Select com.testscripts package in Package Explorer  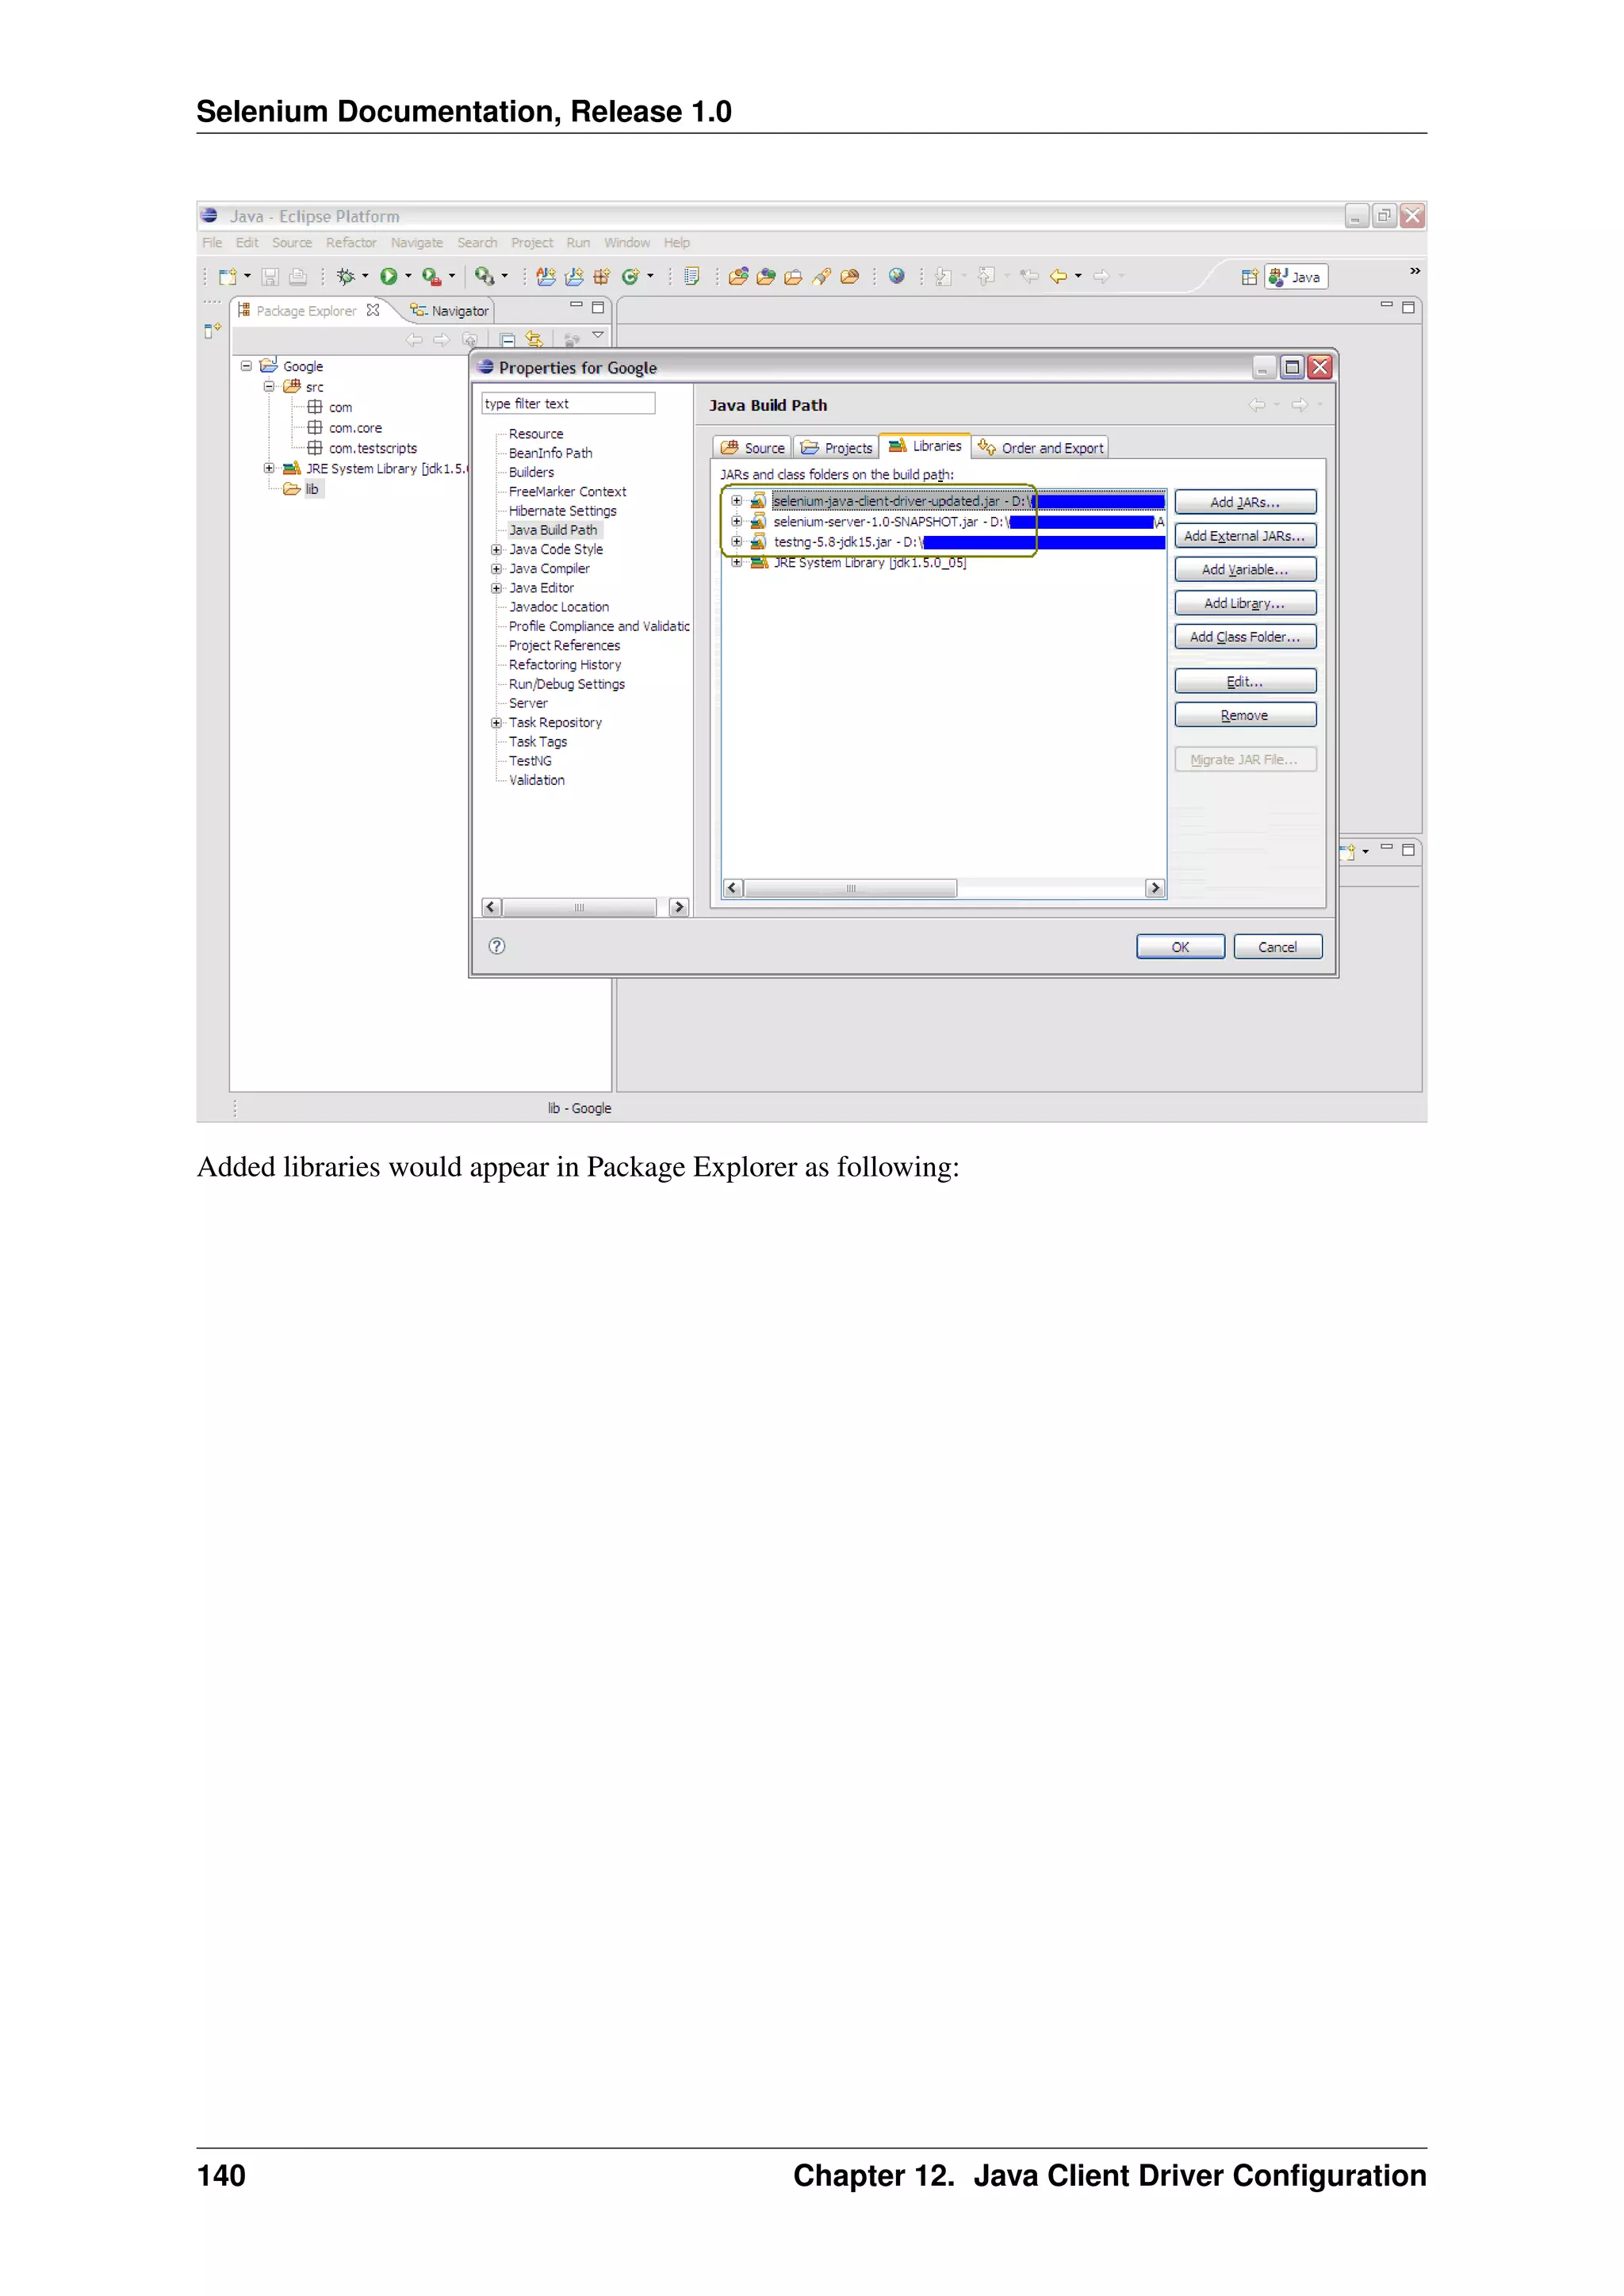click(372, 448)
